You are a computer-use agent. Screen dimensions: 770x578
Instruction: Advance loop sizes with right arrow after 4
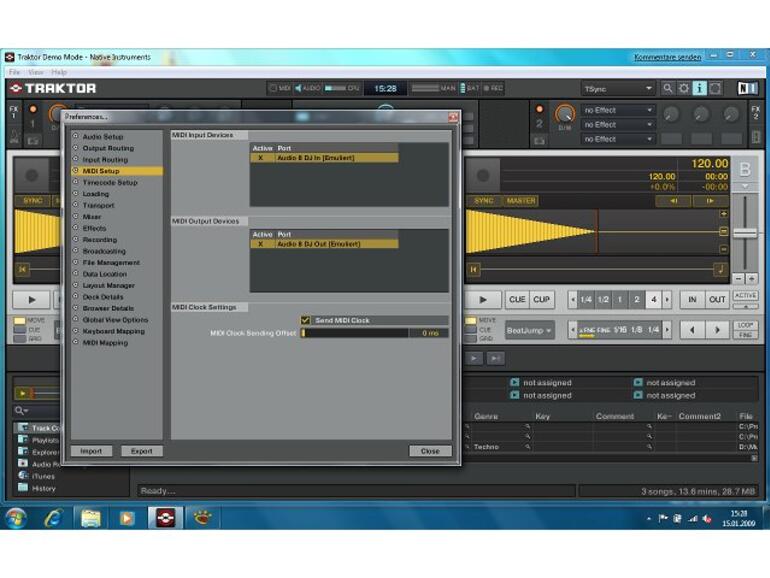(667, 300)
